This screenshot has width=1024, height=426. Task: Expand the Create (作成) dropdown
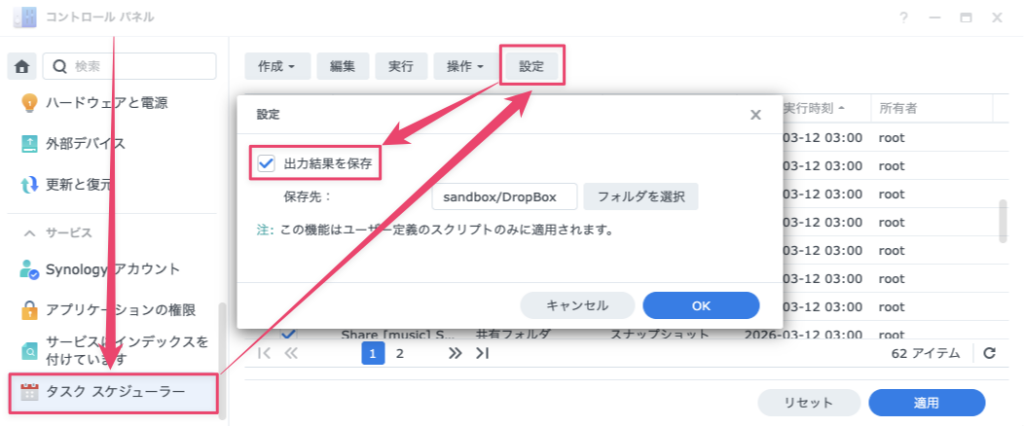pos(277,66)
